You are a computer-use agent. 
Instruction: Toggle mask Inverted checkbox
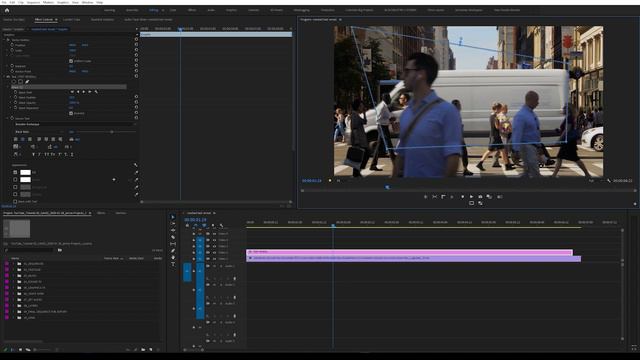click(x=71, y=113)
